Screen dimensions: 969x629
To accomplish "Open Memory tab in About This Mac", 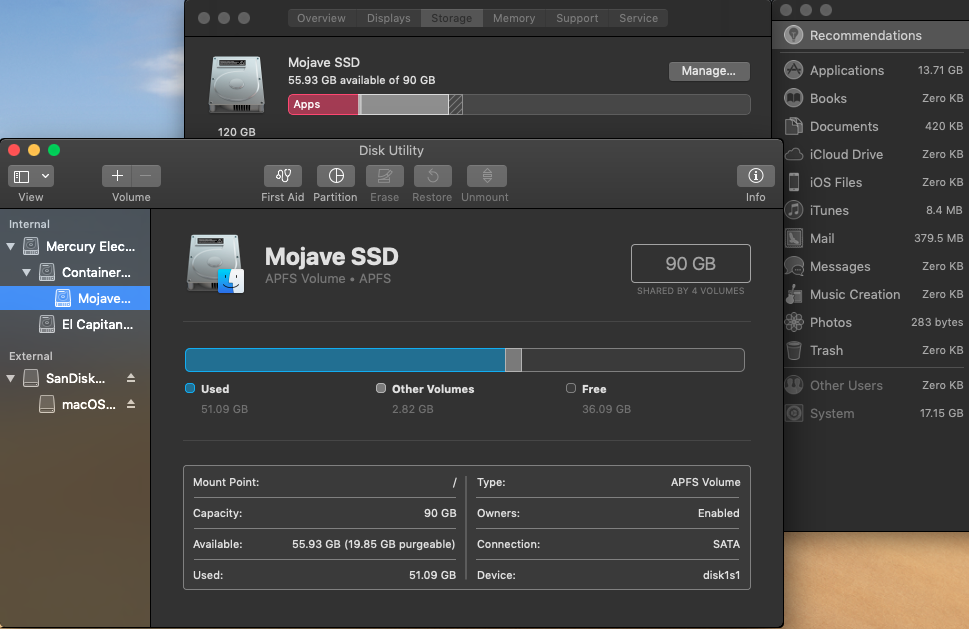I will [514, 18].
